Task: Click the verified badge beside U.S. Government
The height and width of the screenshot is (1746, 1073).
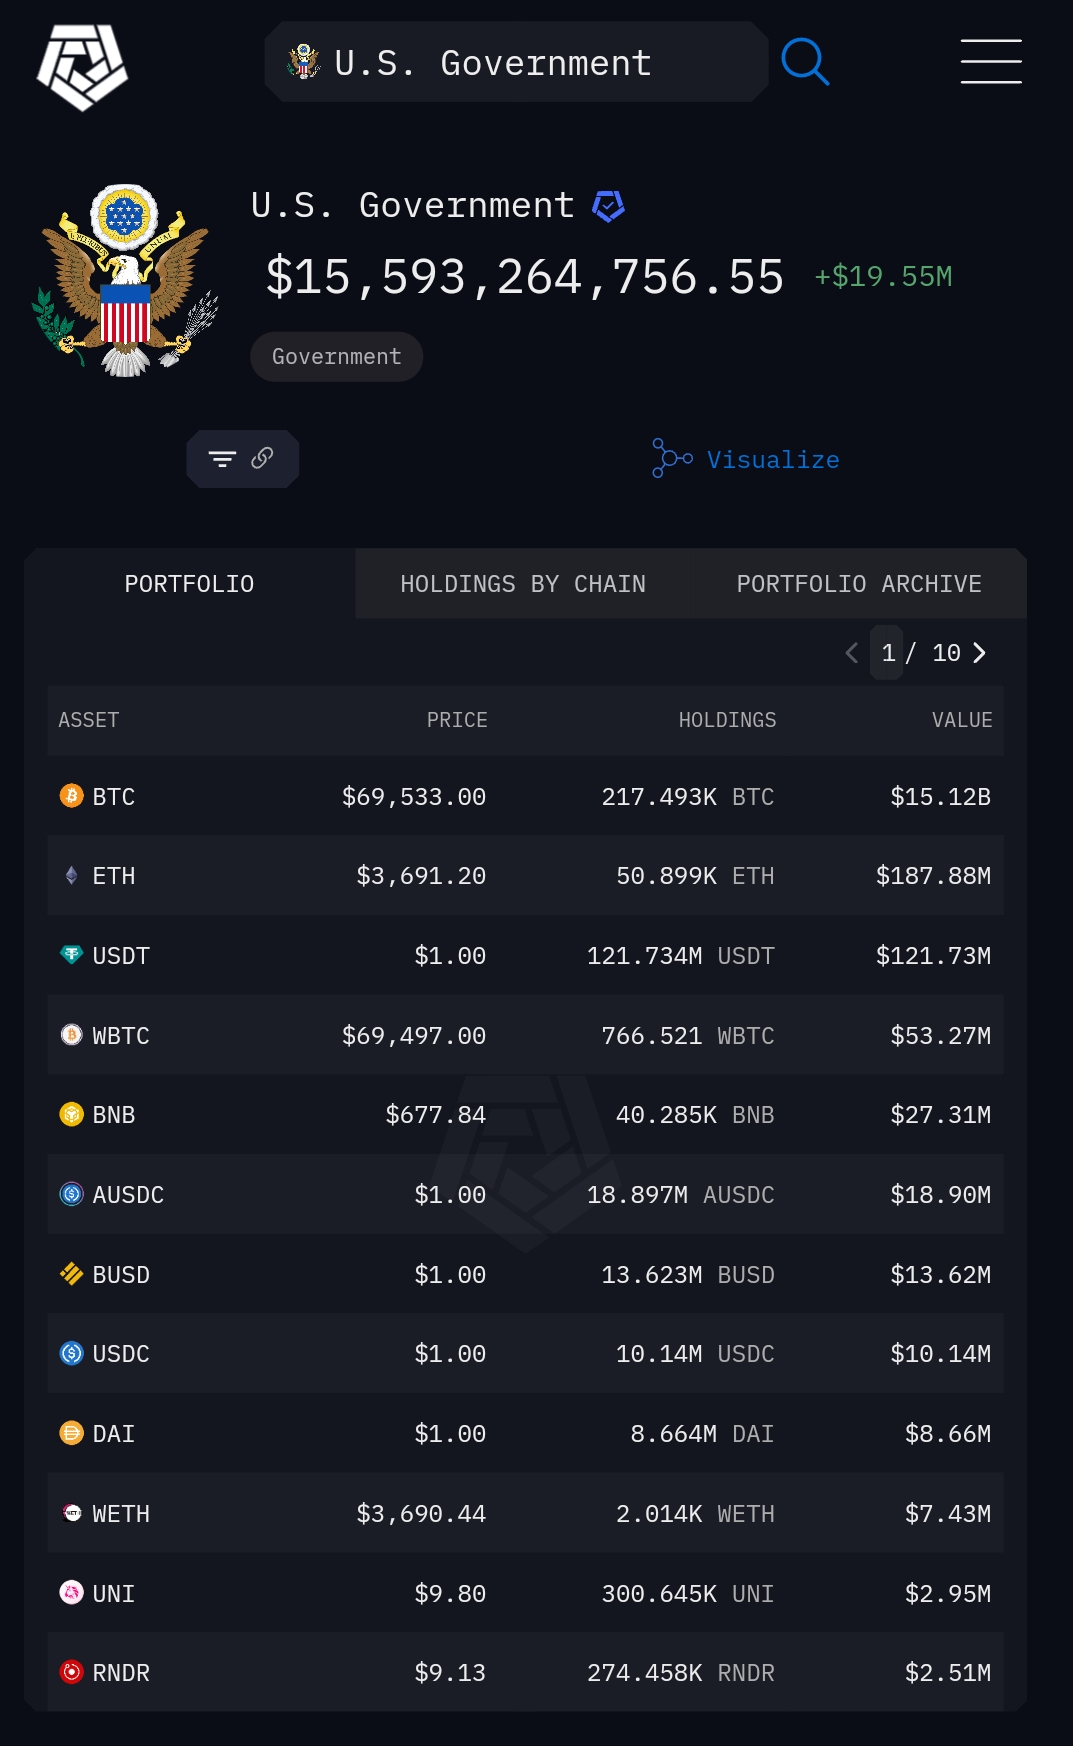Action: 608,206
